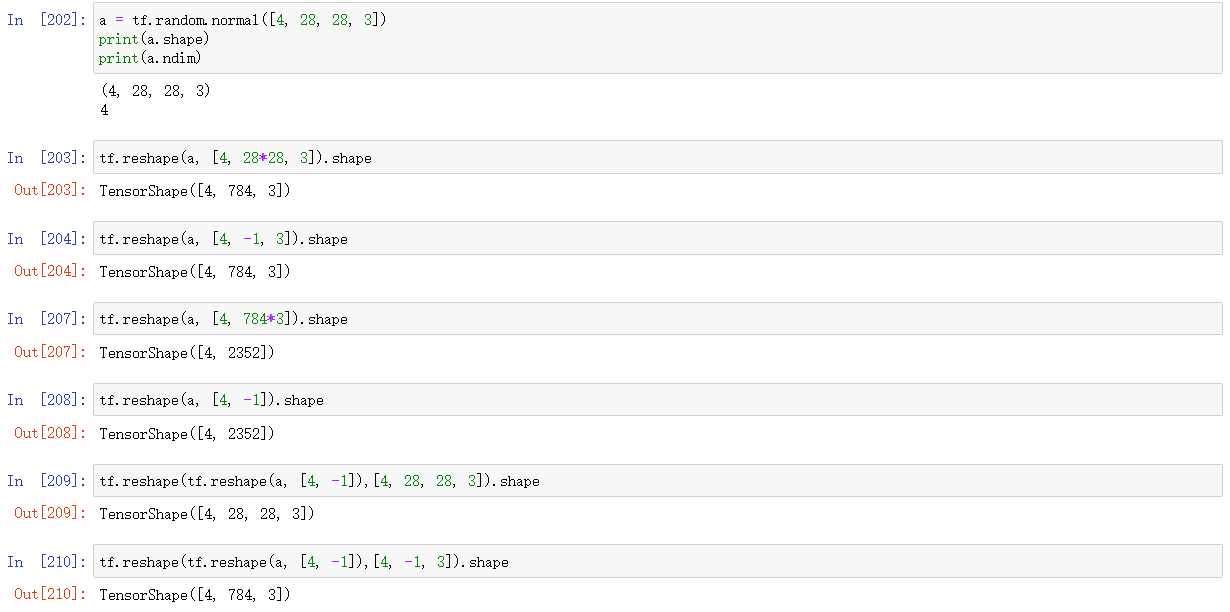The width and height of the screenshot is (1230, 612).
Task: Select the In [204] prompt label
Action: coord(47,239)
